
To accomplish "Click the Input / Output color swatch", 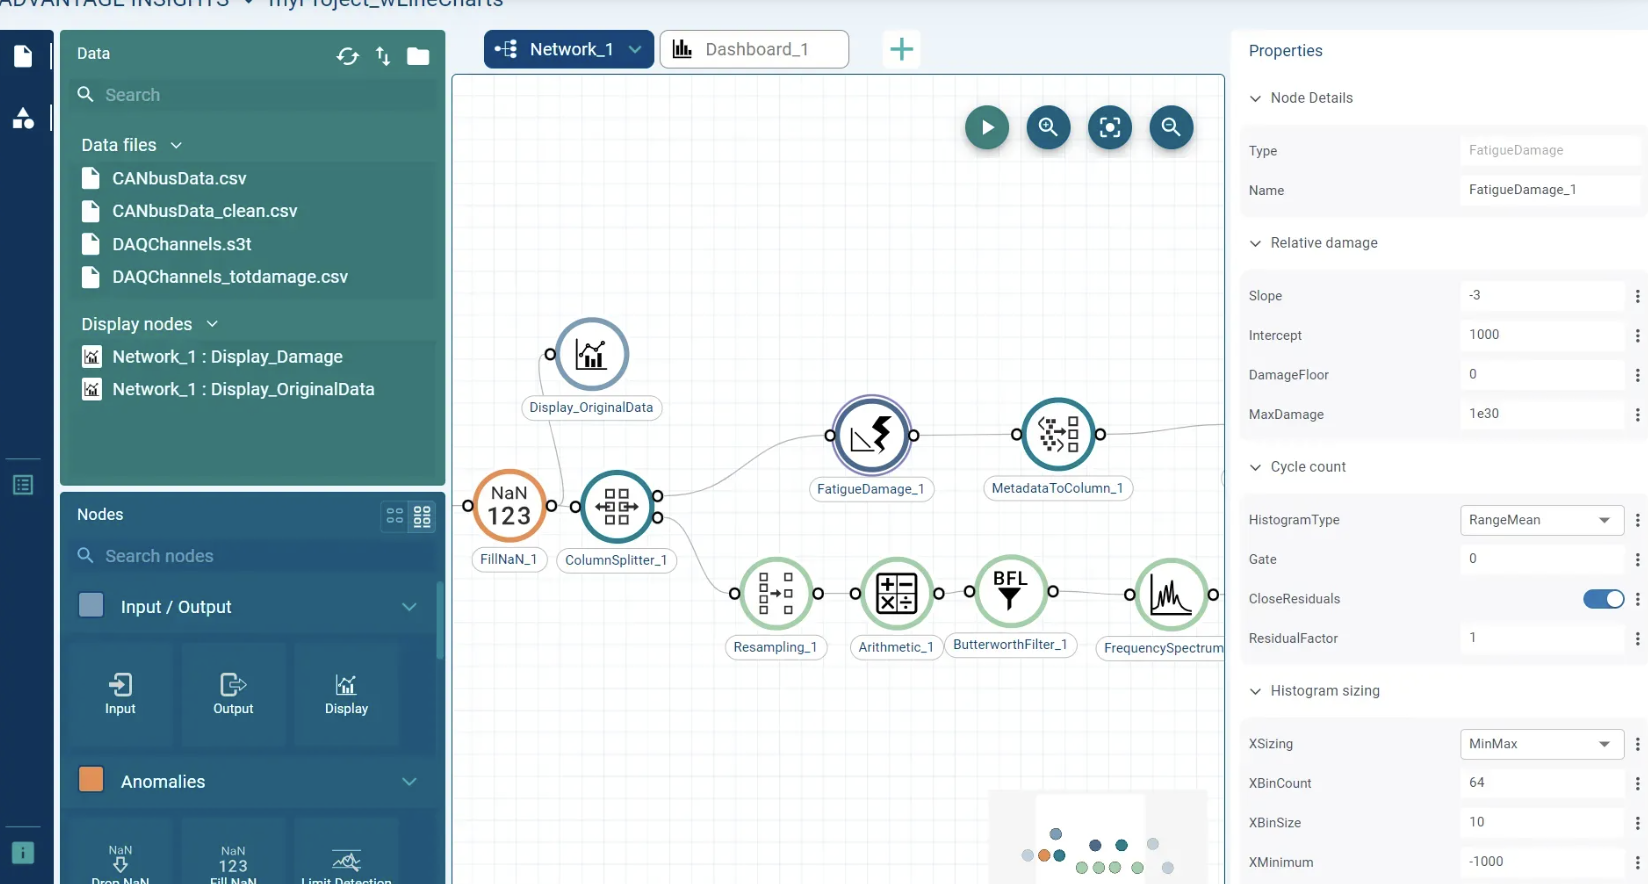I will pyautogui.click(x=91, y=605).
